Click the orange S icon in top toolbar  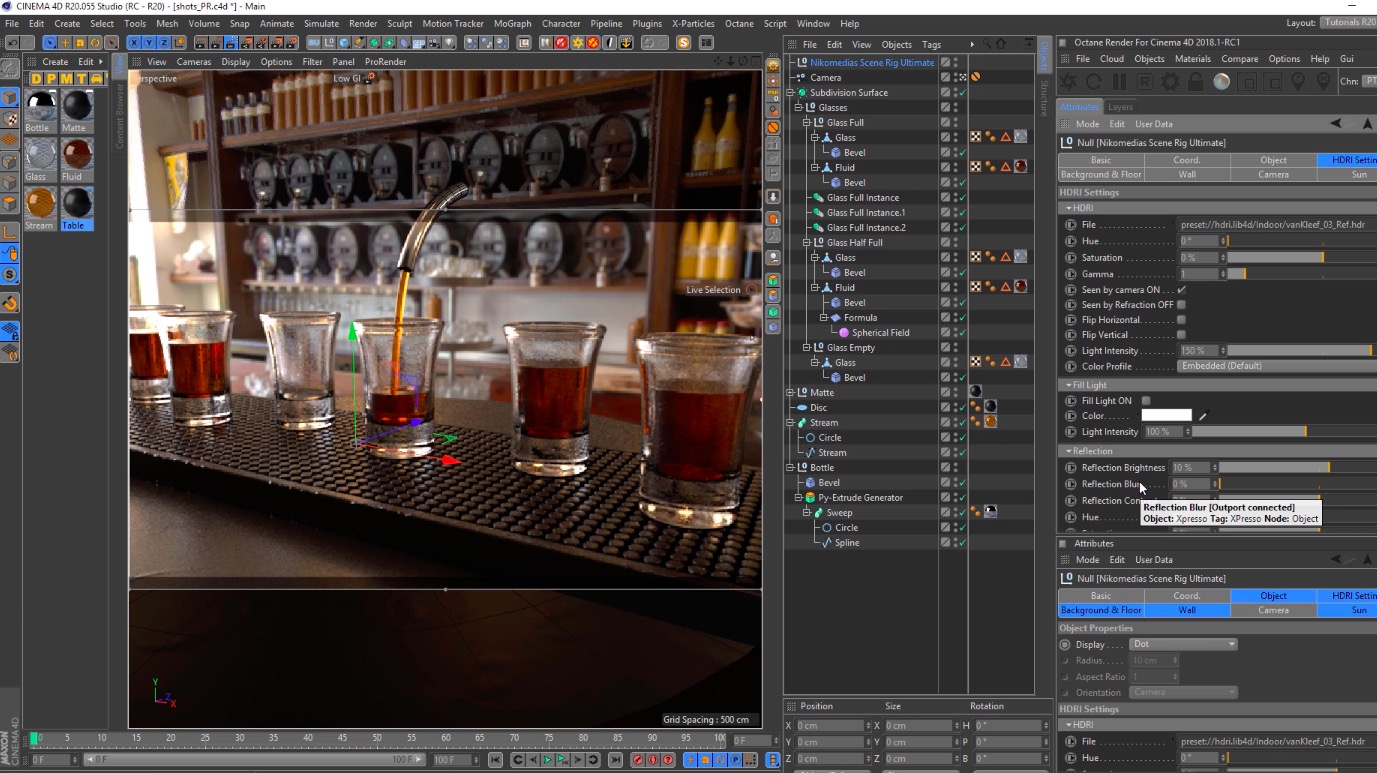coord(683,43)
